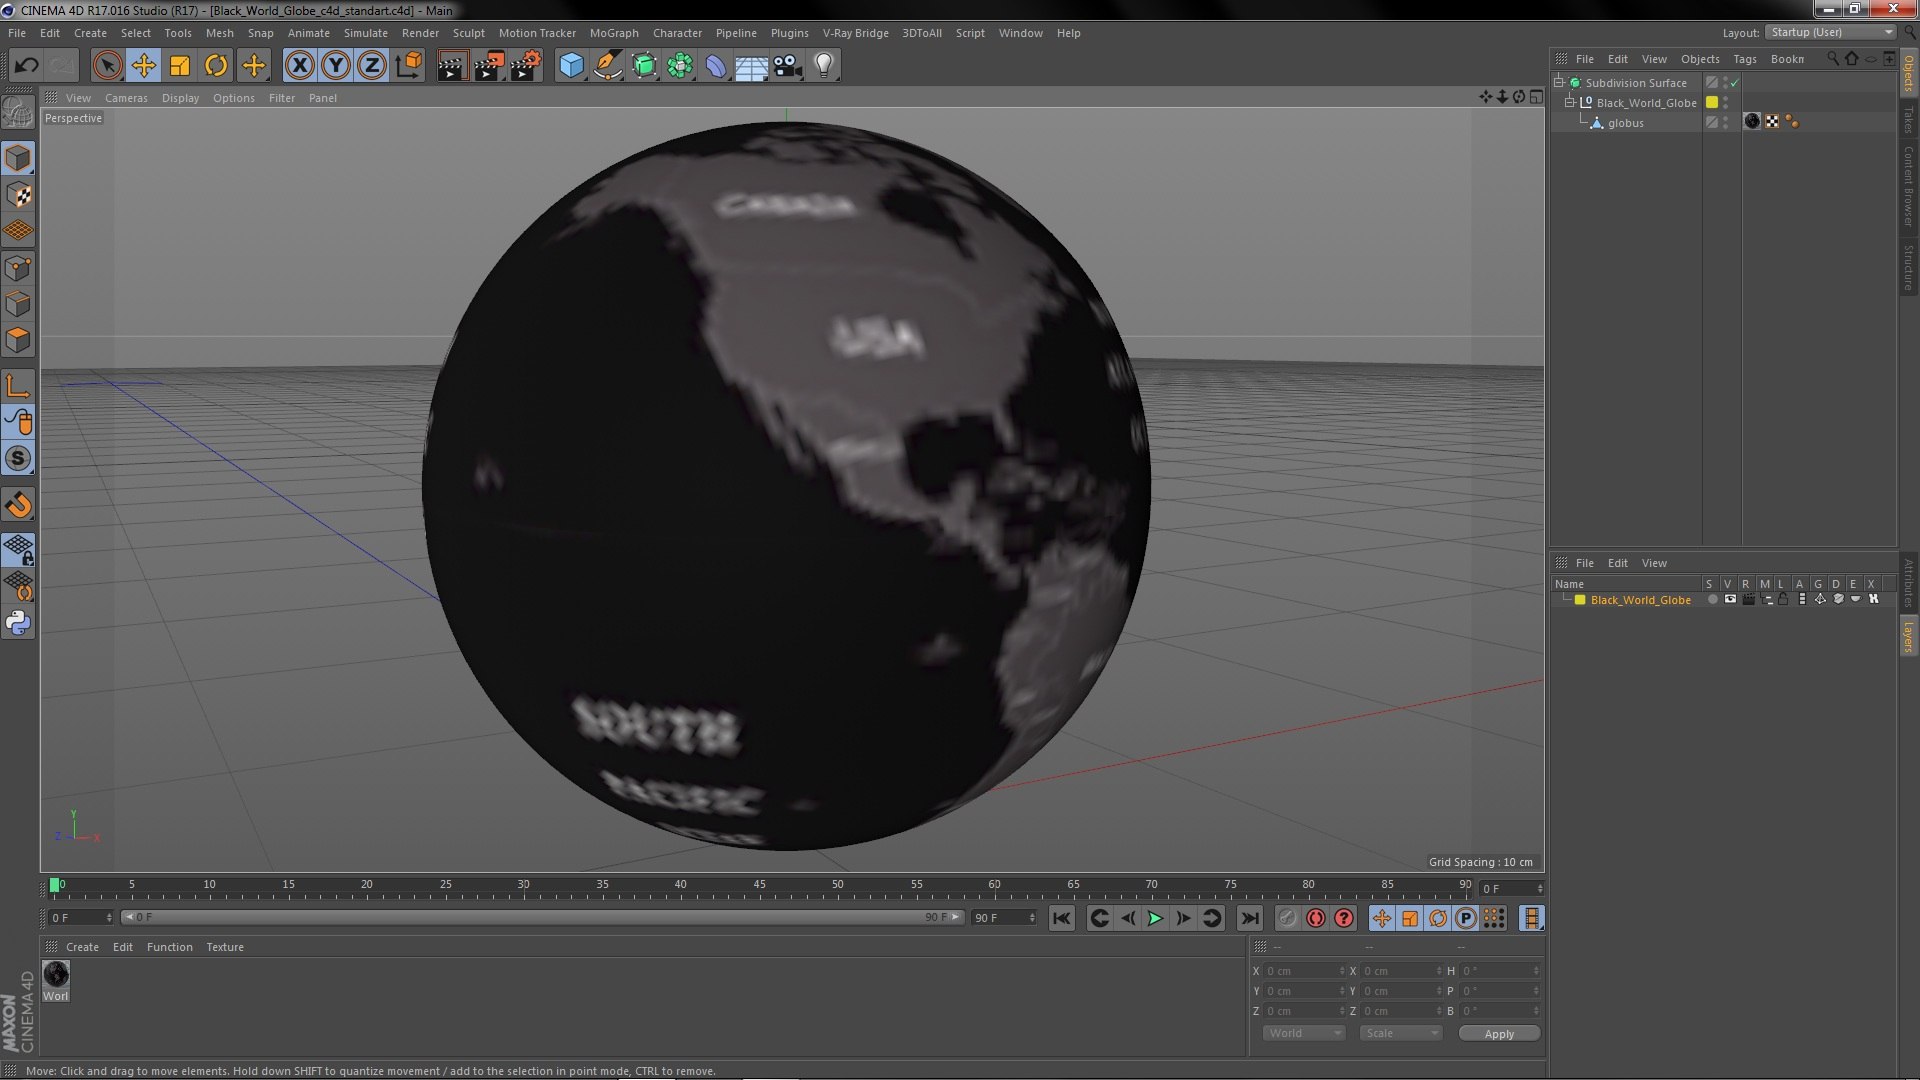Image resolution: width=1920 pixels, height=1080 pixels.
Task: Open the Subdivision Surface generators icon
Action: click(644, 66)
